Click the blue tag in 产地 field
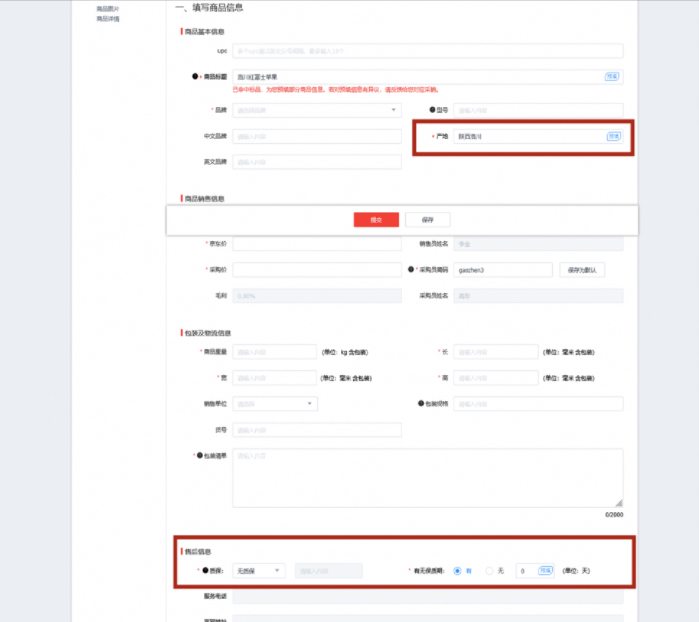 [x=613, y=136]
